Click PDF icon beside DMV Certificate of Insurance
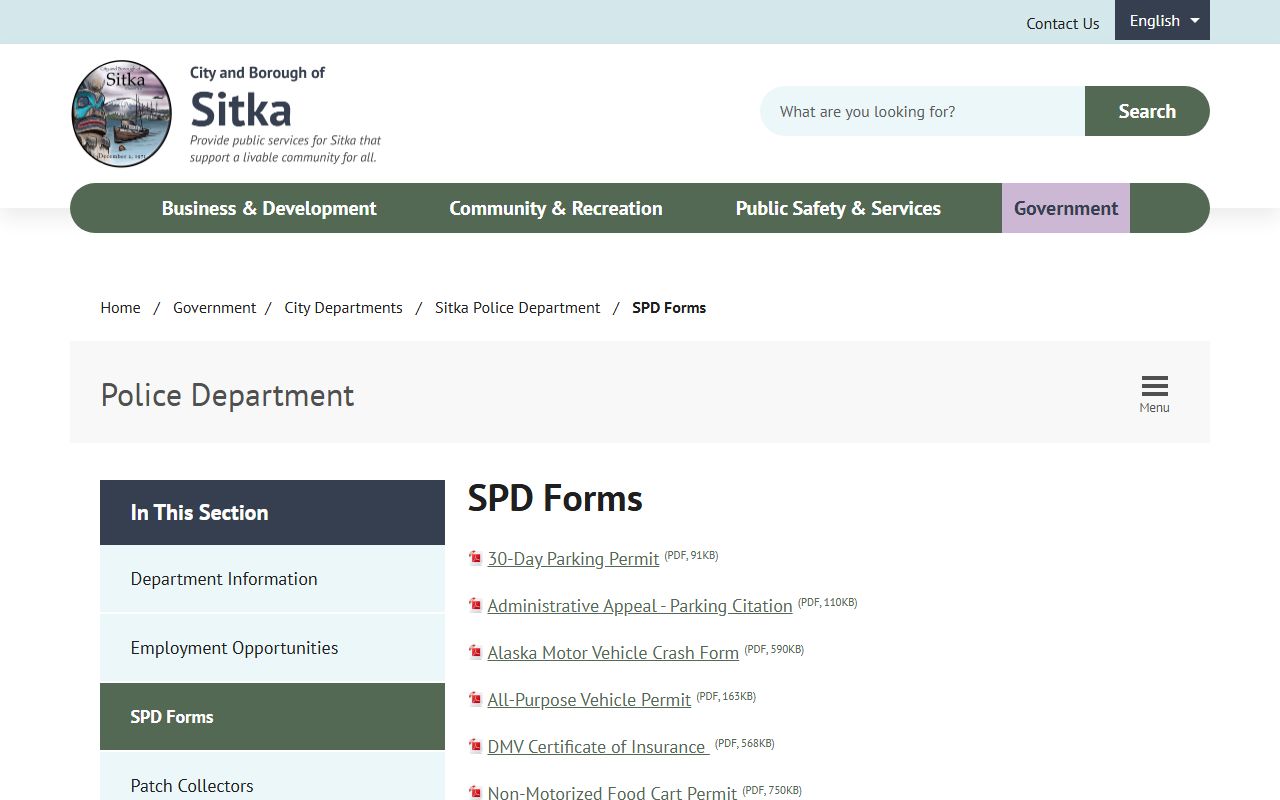1280x800 pixels. (476, 746)
